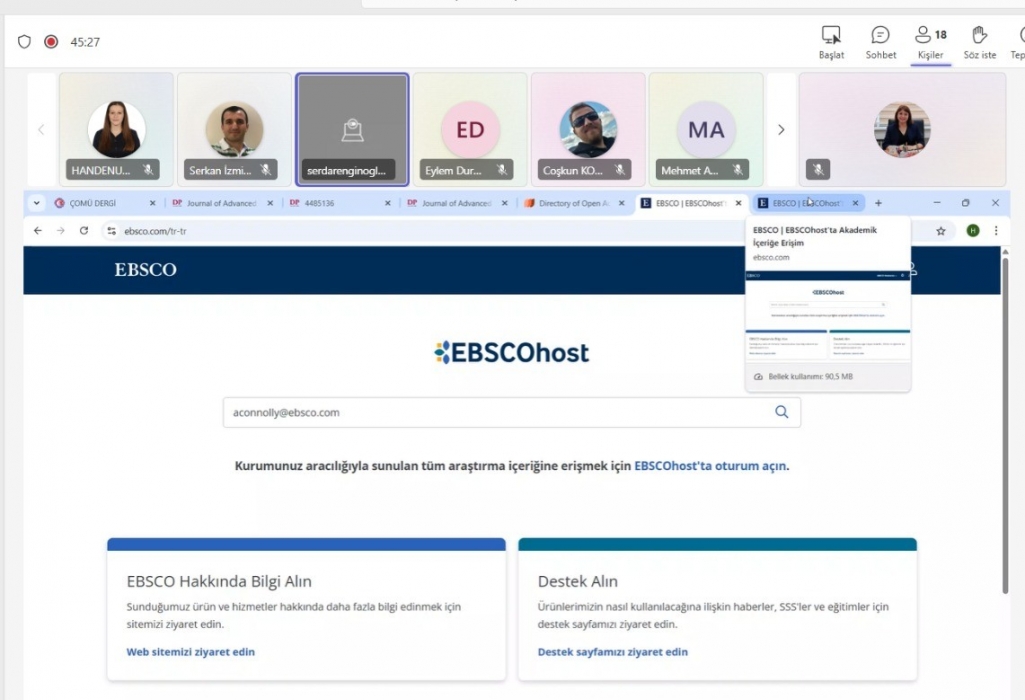Close the 4485136 tab

click(x=388, y=203)
